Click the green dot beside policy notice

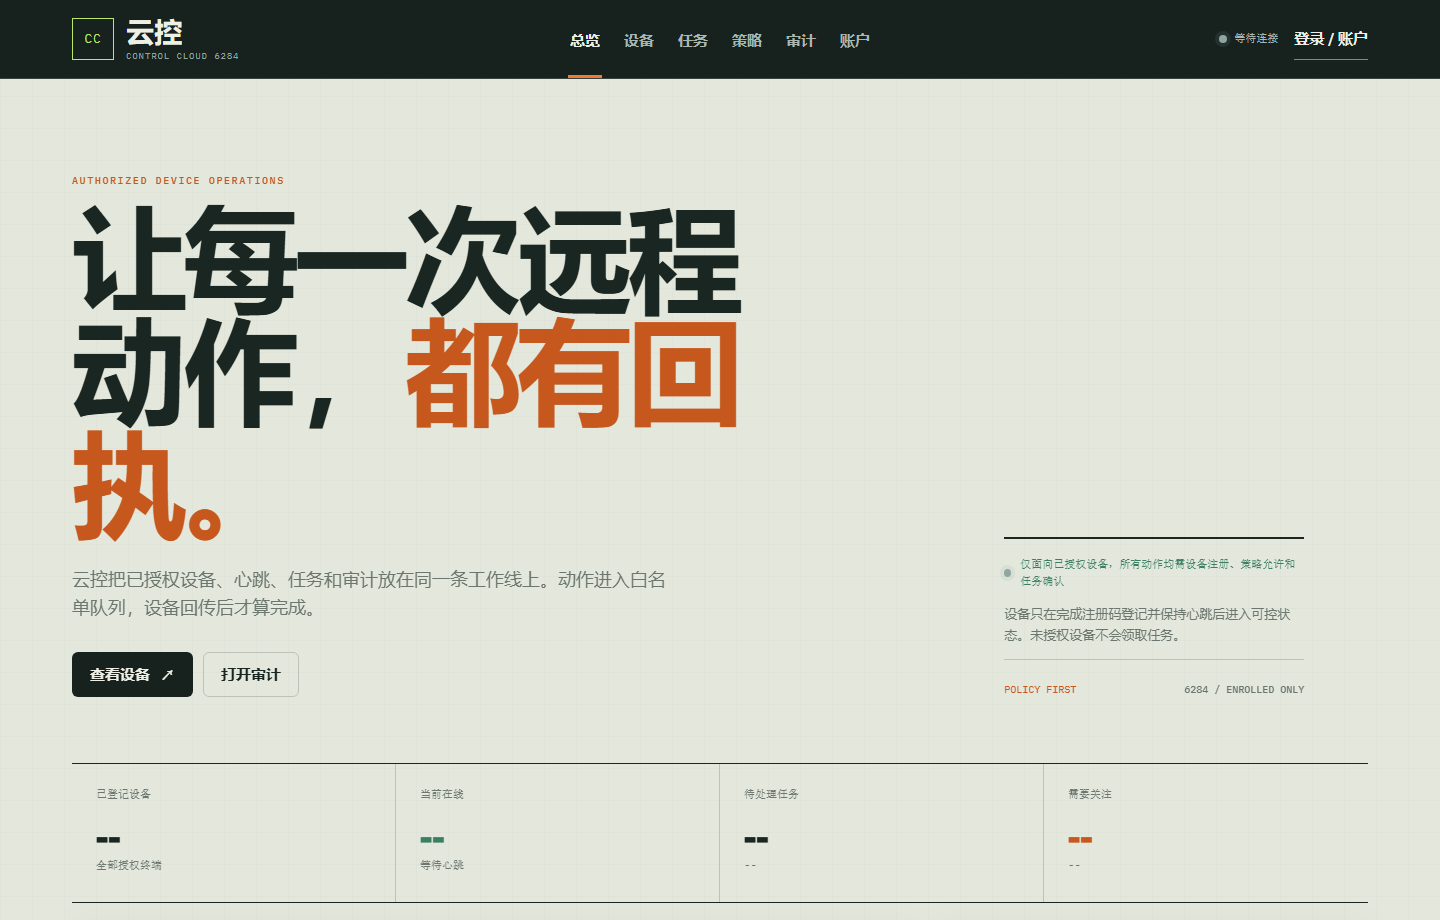(1007, 573)
